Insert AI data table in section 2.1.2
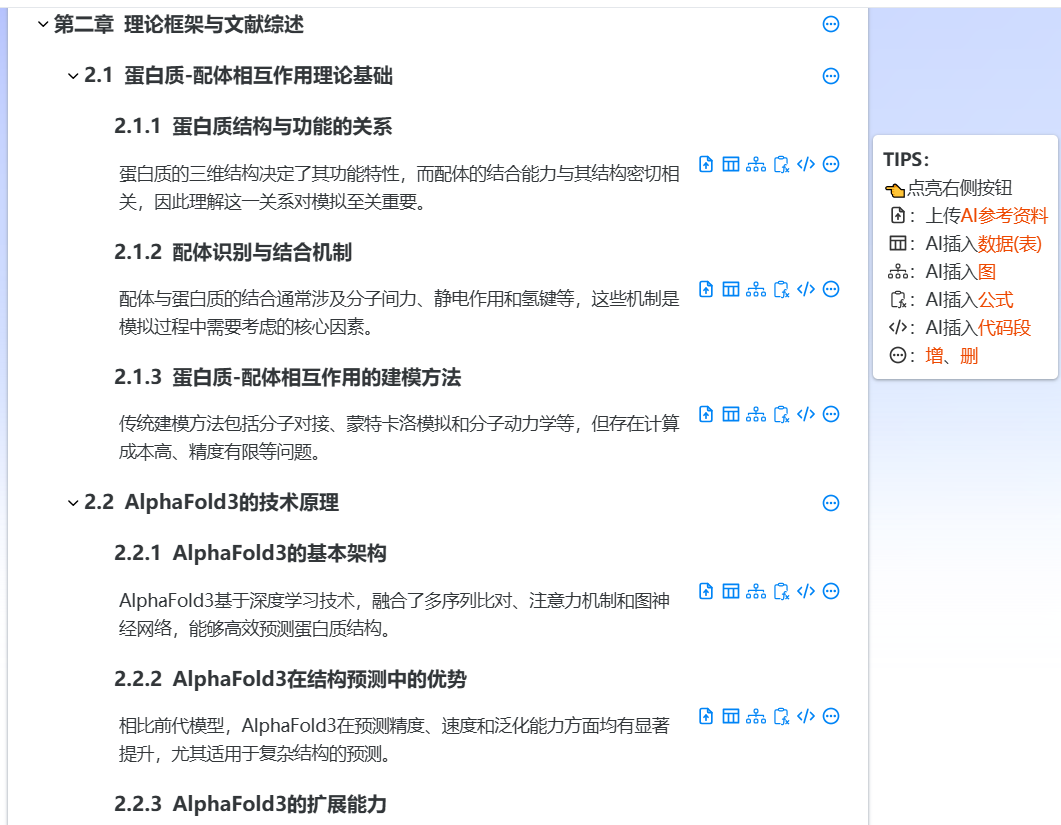This screenshot has width=1061, height=825. click(x=731, y=290)
